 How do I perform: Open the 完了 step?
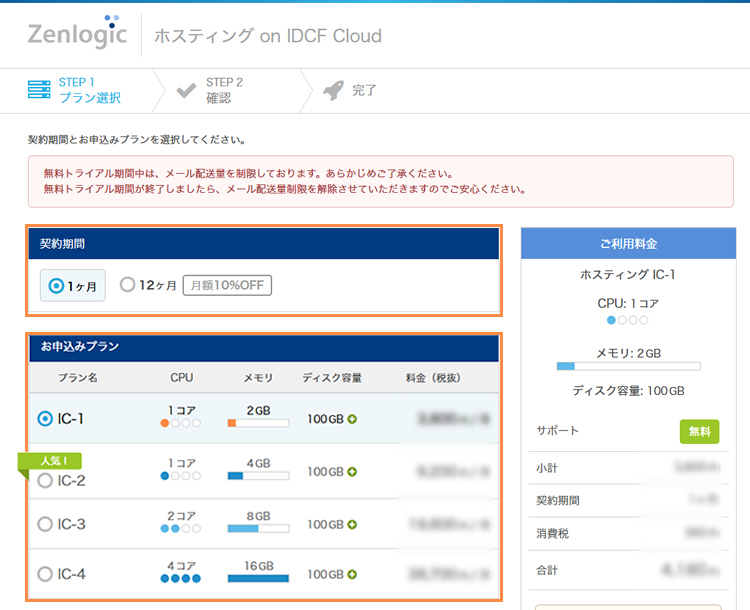[350, 90]
